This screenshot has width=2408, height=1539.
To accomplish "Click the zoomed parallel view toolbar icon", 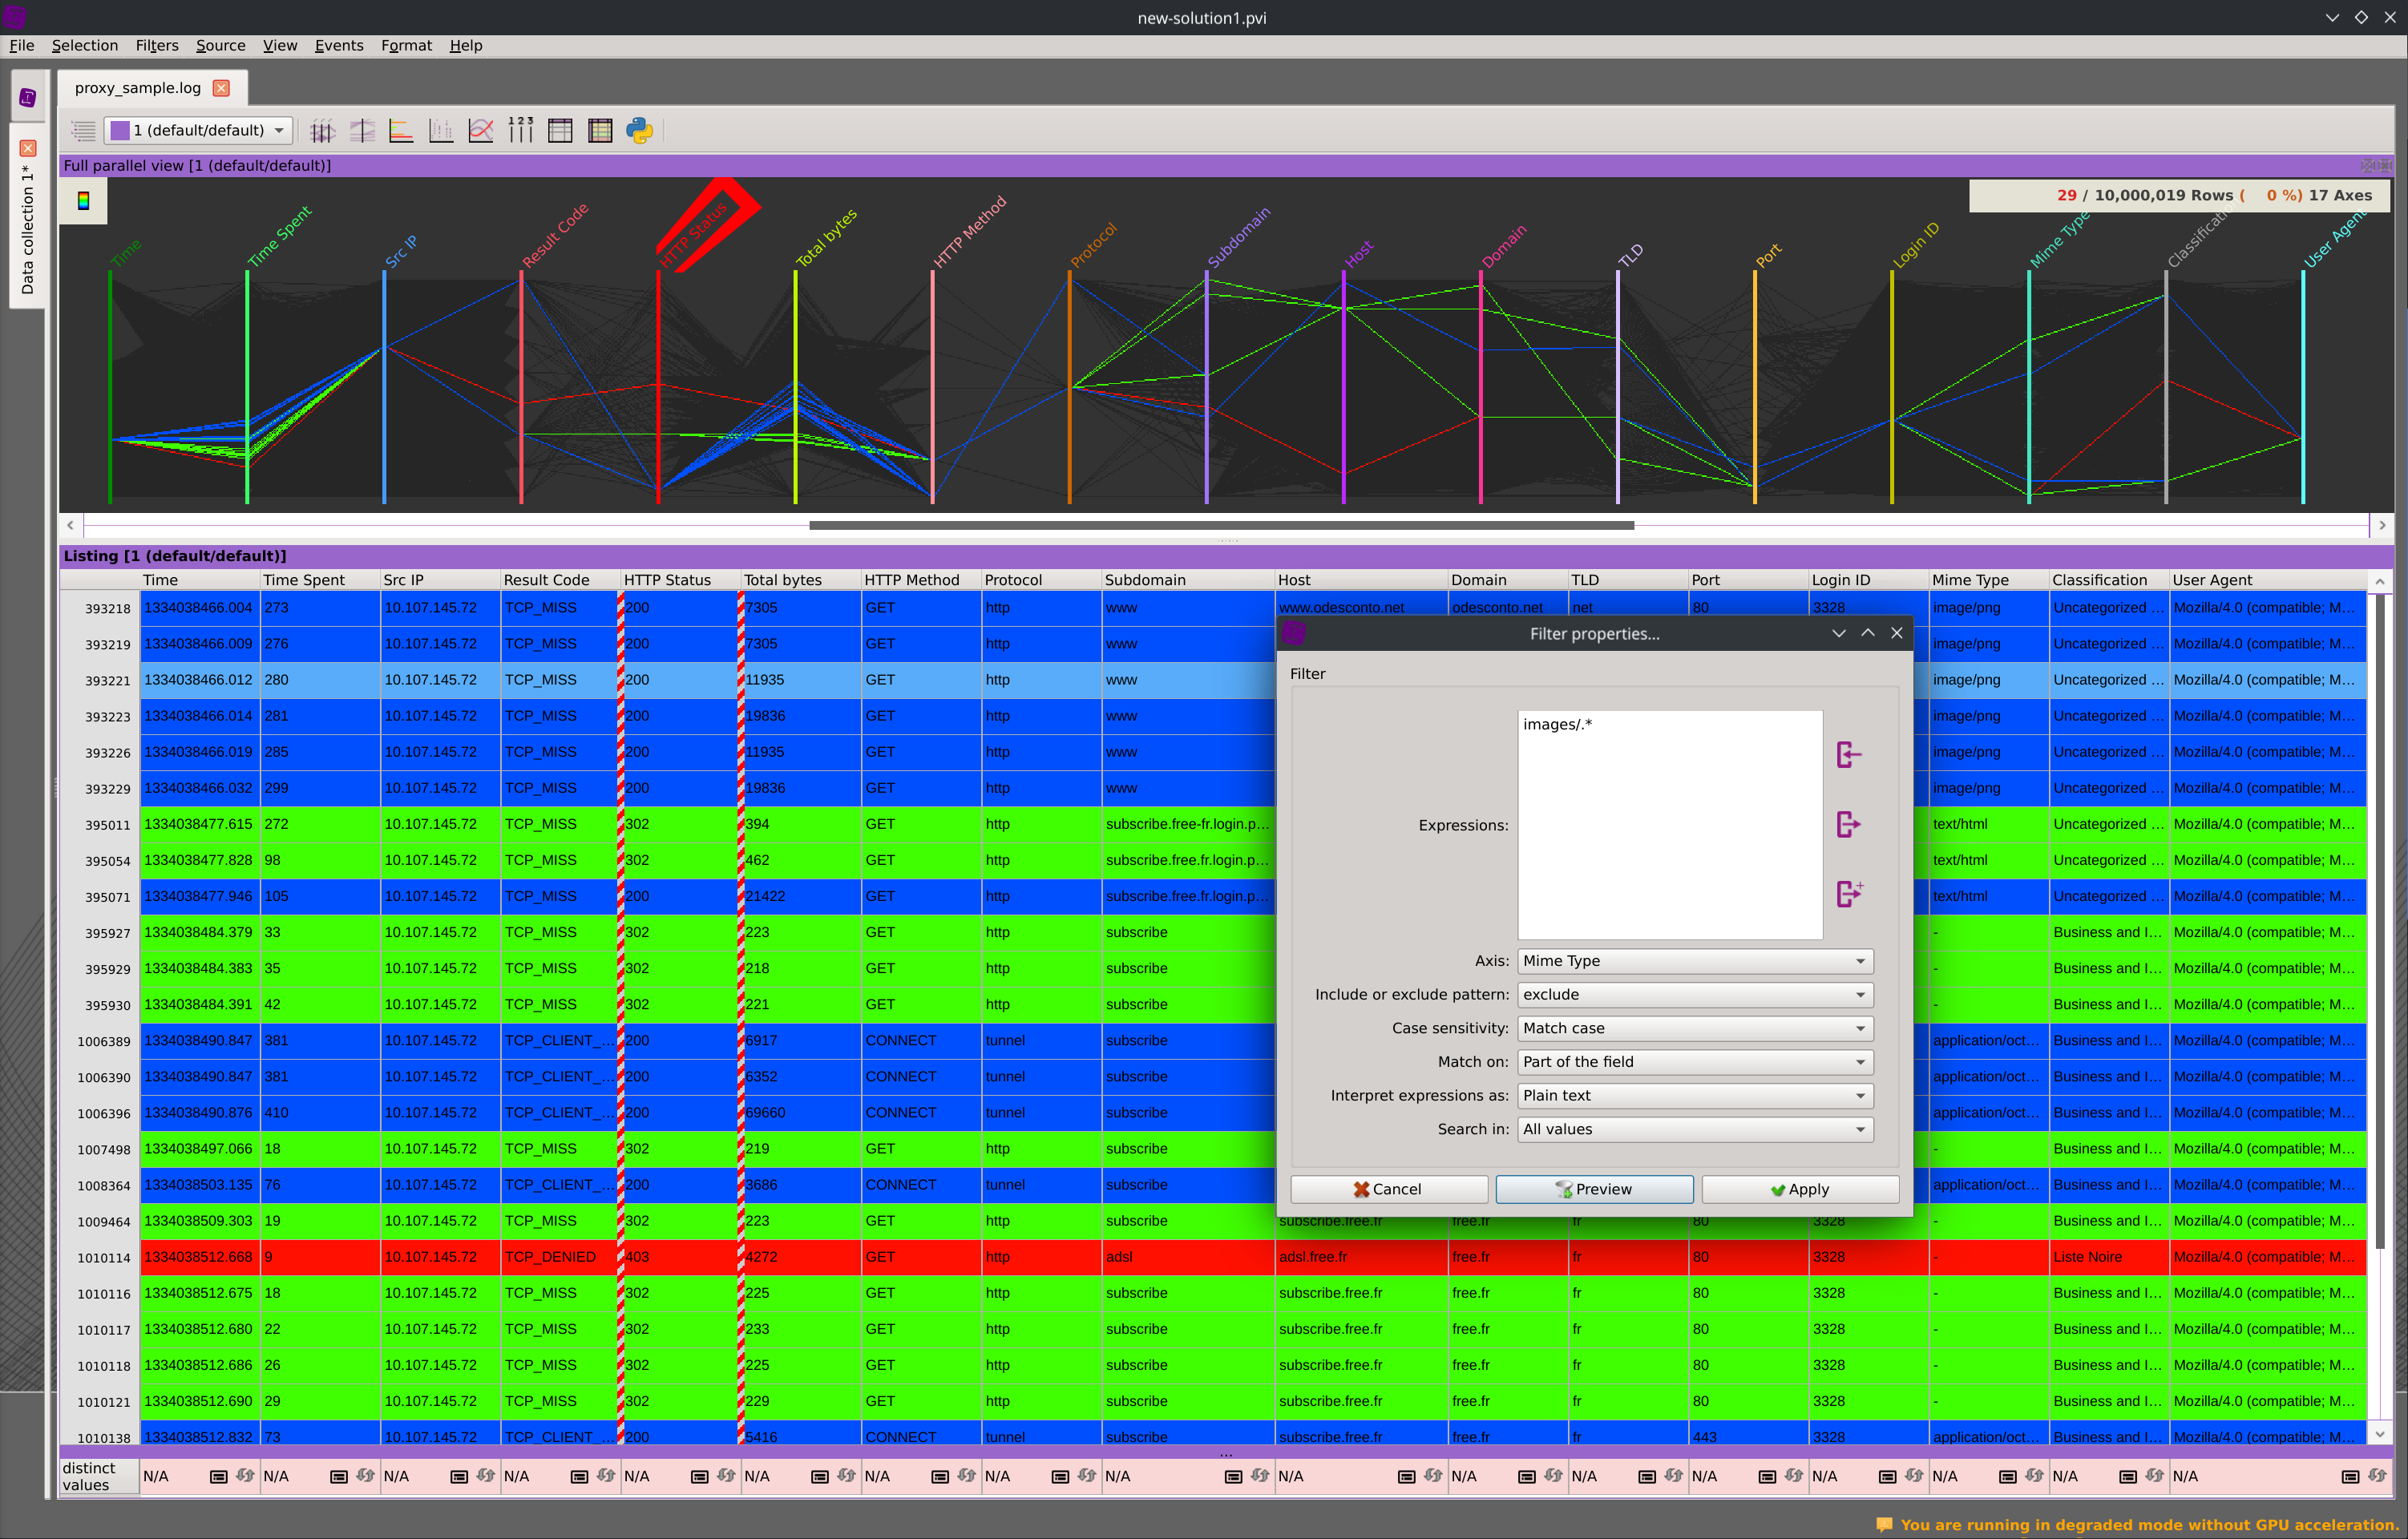I will pyautogui.click(x=361, y=131).
